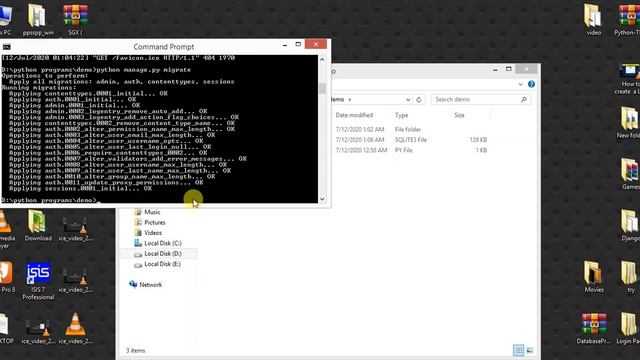Click the Command Prompt scrollbar thumb

[322, 89]
